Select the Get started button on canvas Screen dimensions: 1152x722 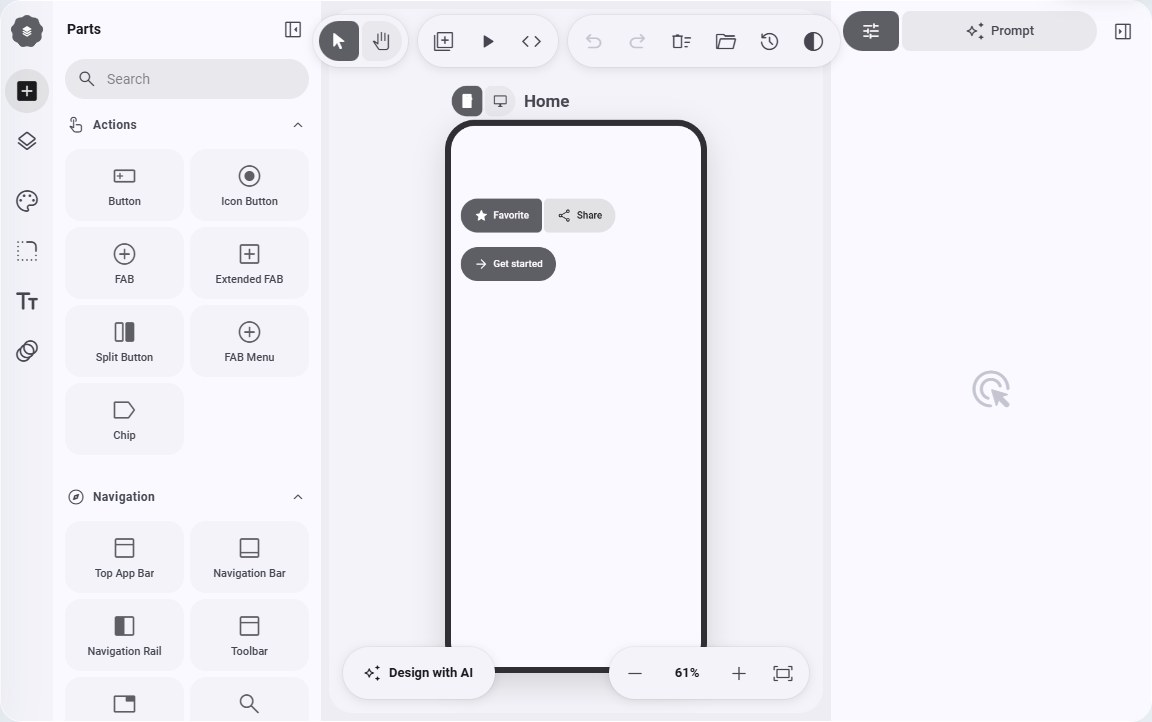(x=508, y=264)
